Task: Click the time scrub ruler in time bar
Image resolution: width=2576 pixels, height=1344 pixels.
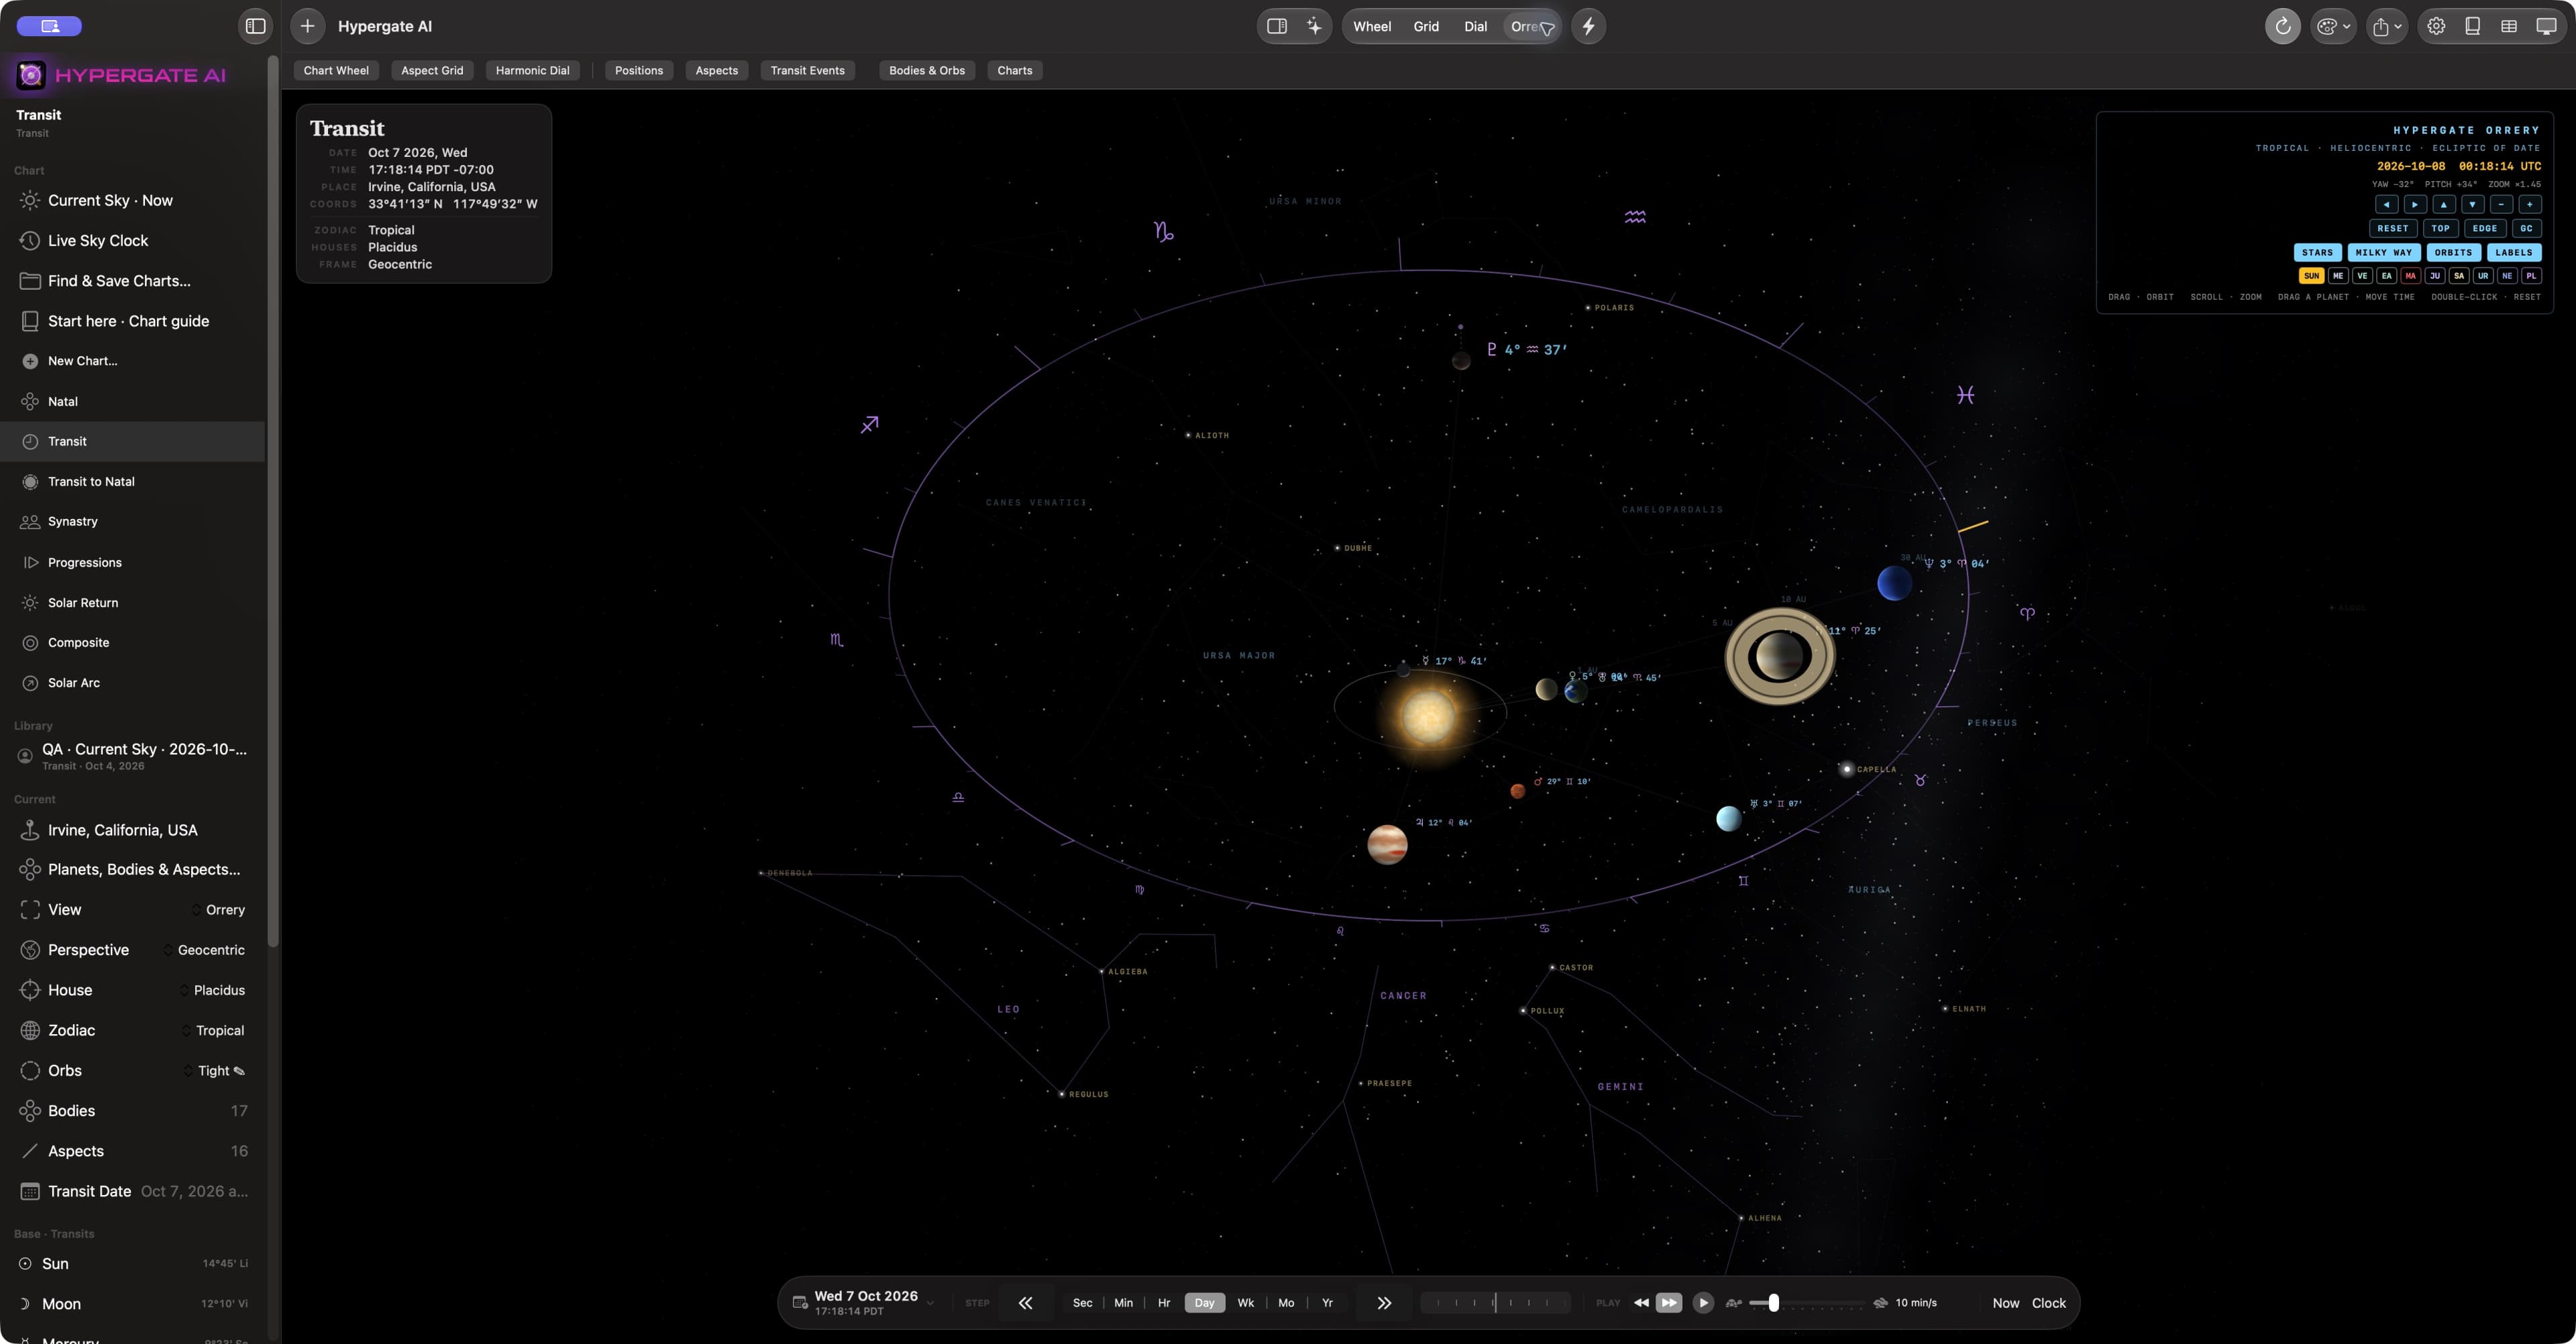Action: pos(1495,1303)
